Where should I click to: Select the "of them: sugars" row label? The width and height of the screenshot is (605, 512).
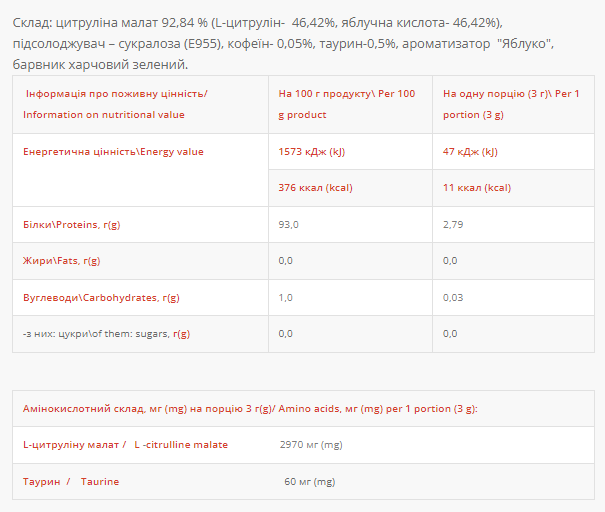(106, 334)
